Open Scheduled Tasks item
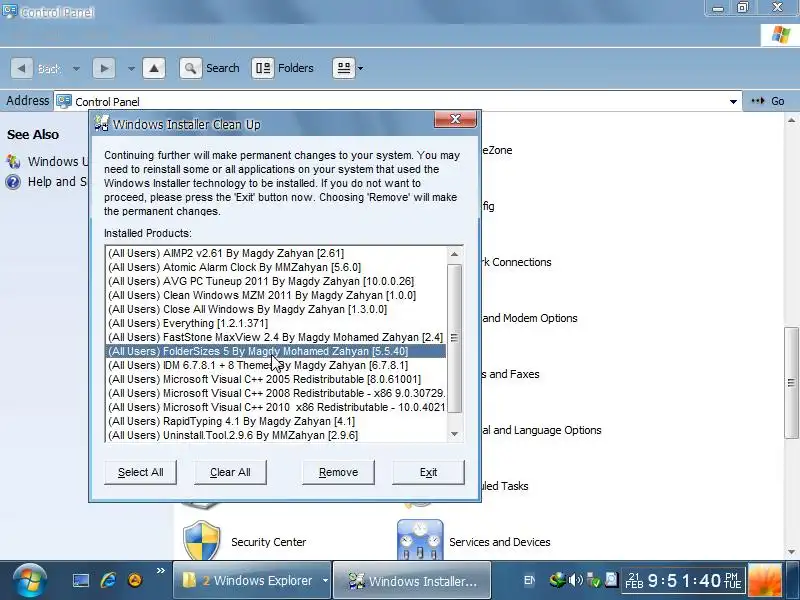800x600 pixels. point(505,486)
